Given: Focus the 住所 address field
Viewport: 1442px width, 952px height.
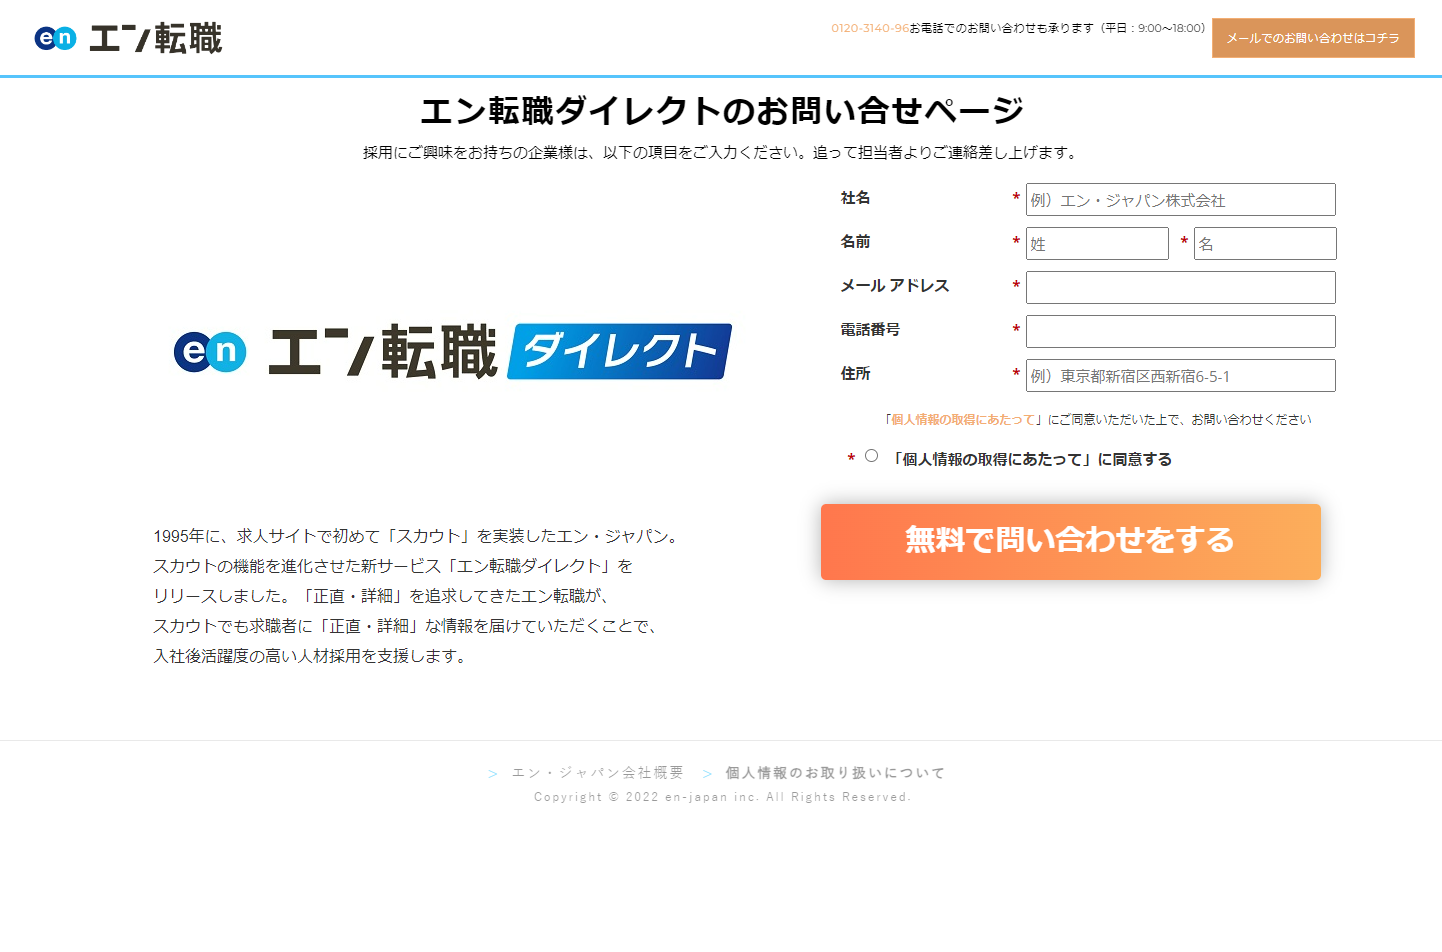Looking at the screenshot, I should coord(1180,376).
